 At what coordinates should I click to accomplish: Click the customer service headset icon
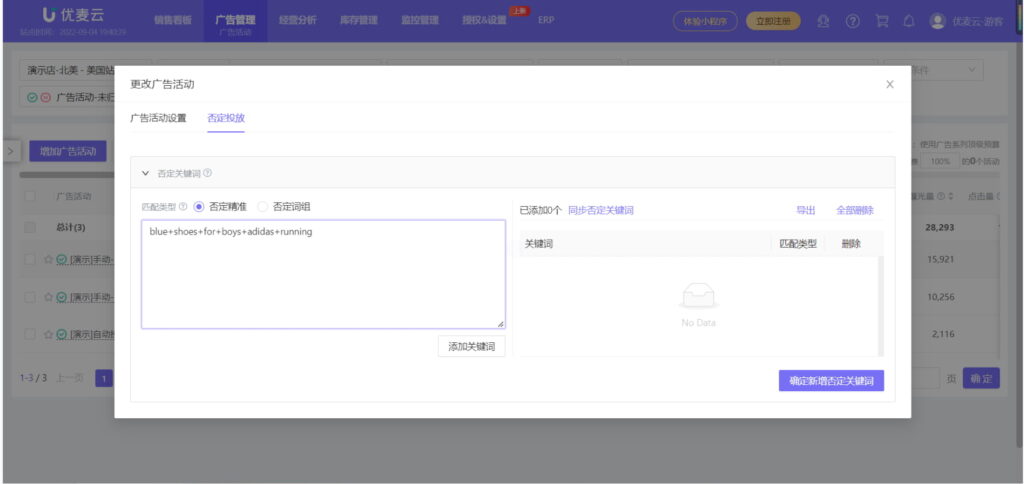[x=823, y=21]
